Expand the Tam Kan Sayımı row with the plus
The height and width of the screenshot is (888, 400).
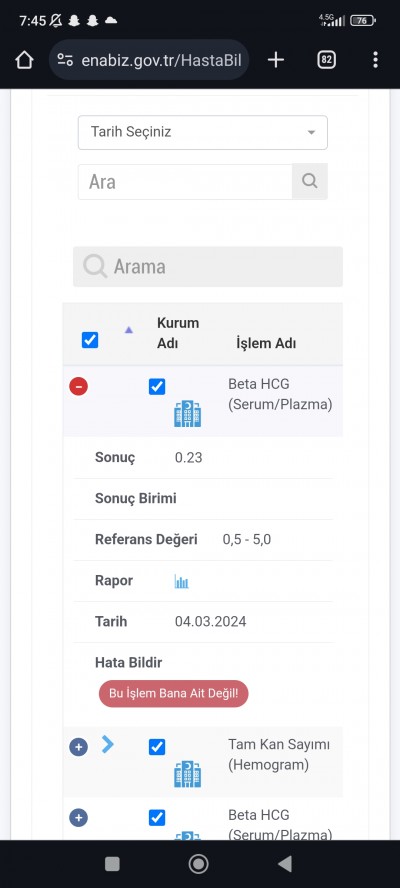coord(79,747)
